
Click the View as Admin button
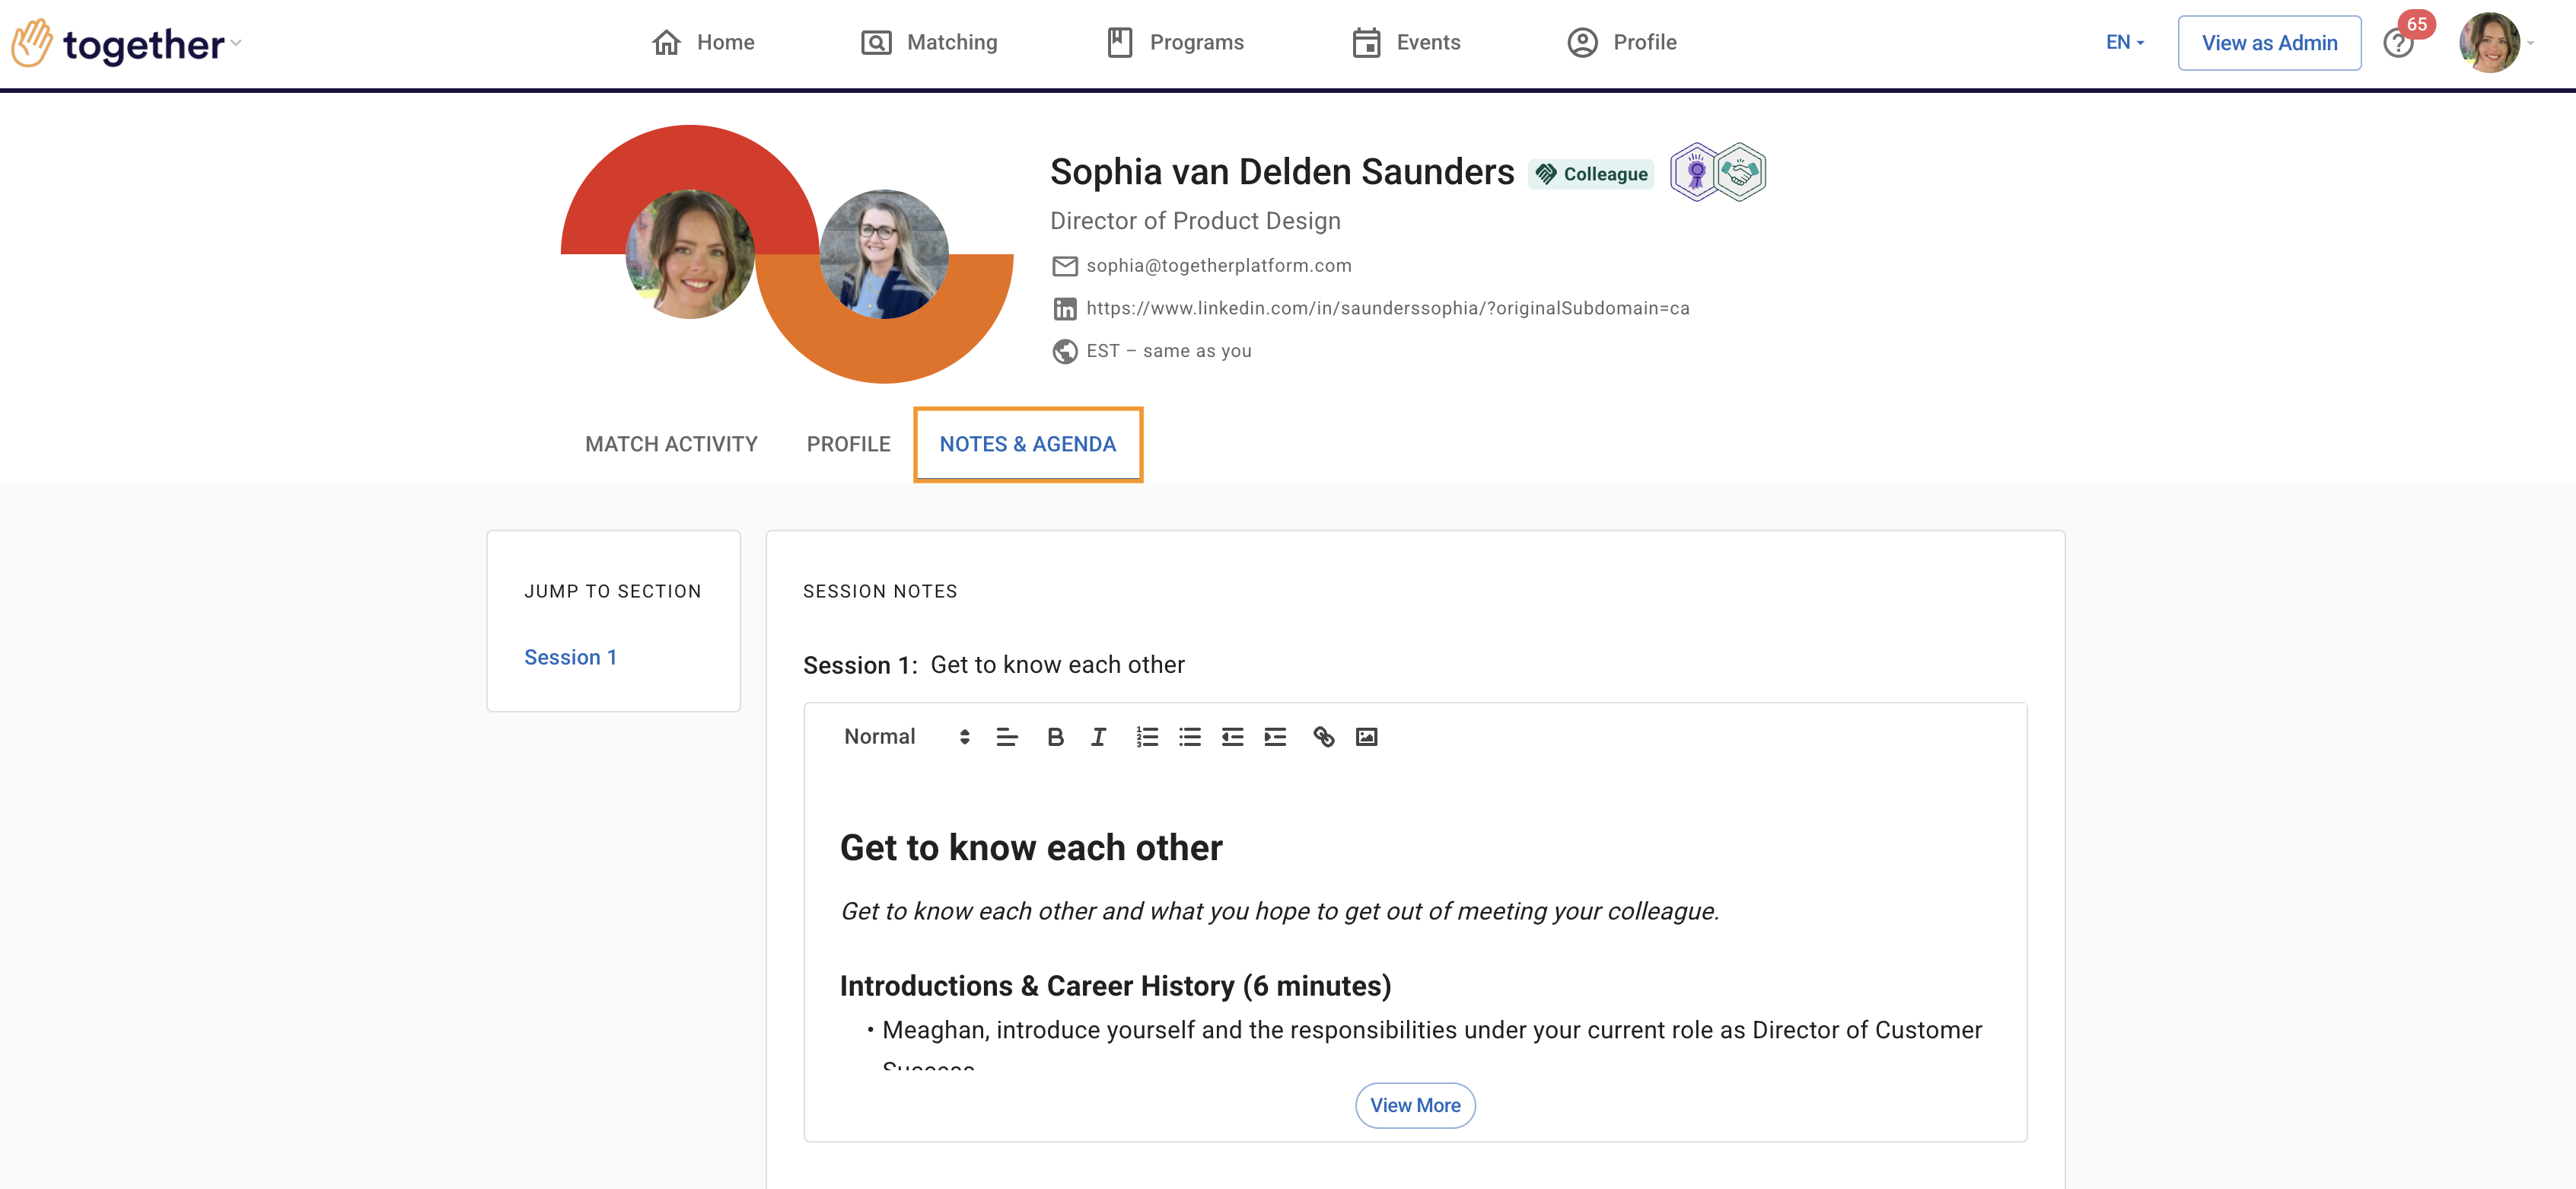click(2269, 43)
